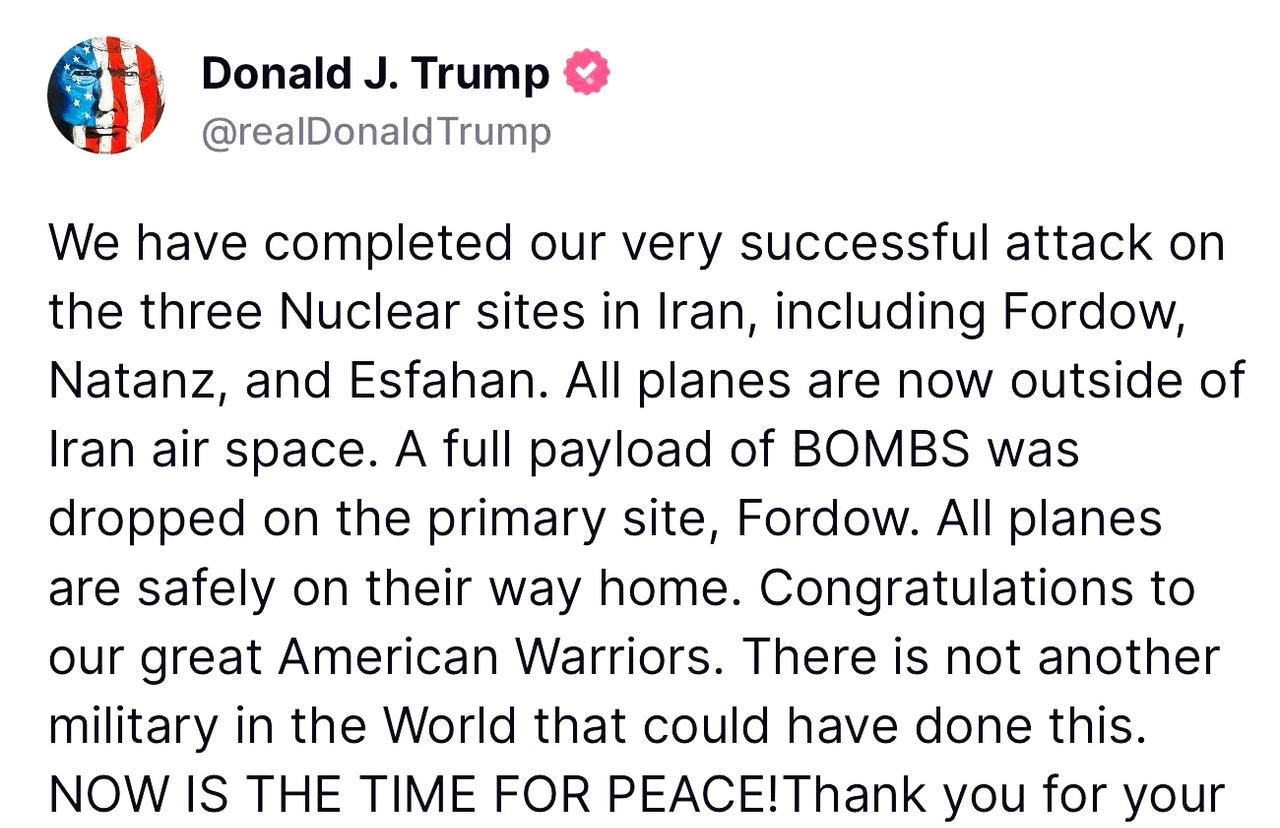1280x828 pixels.
Task: Open the Donald J. Trump display name
Action: click(375, 74)
